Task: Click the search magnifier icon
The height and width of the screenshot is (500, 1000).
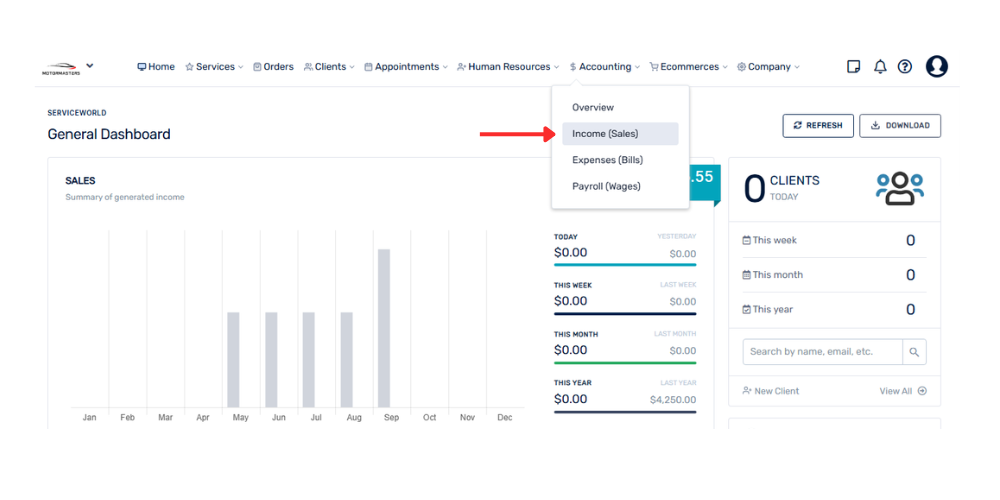Action: pos(914,352)
